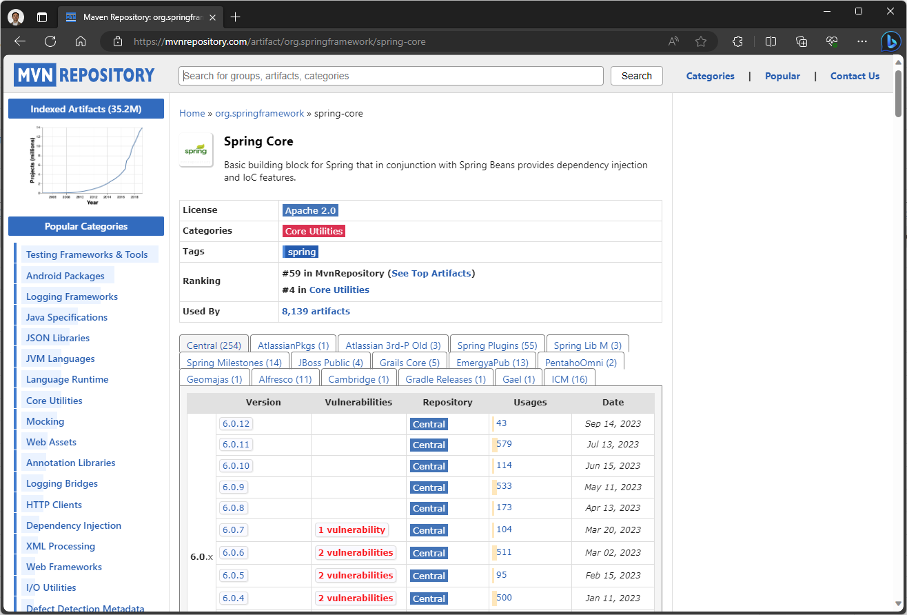The image size is (908, 616).
Task: Open 579 usages for 6.0.11
Action: 504,444
